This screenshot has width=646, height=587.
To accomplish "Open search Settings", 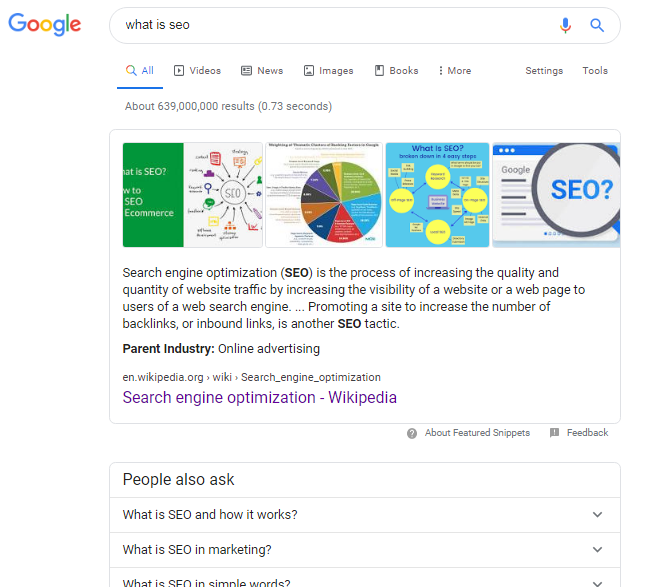I will tap(544, 71).
